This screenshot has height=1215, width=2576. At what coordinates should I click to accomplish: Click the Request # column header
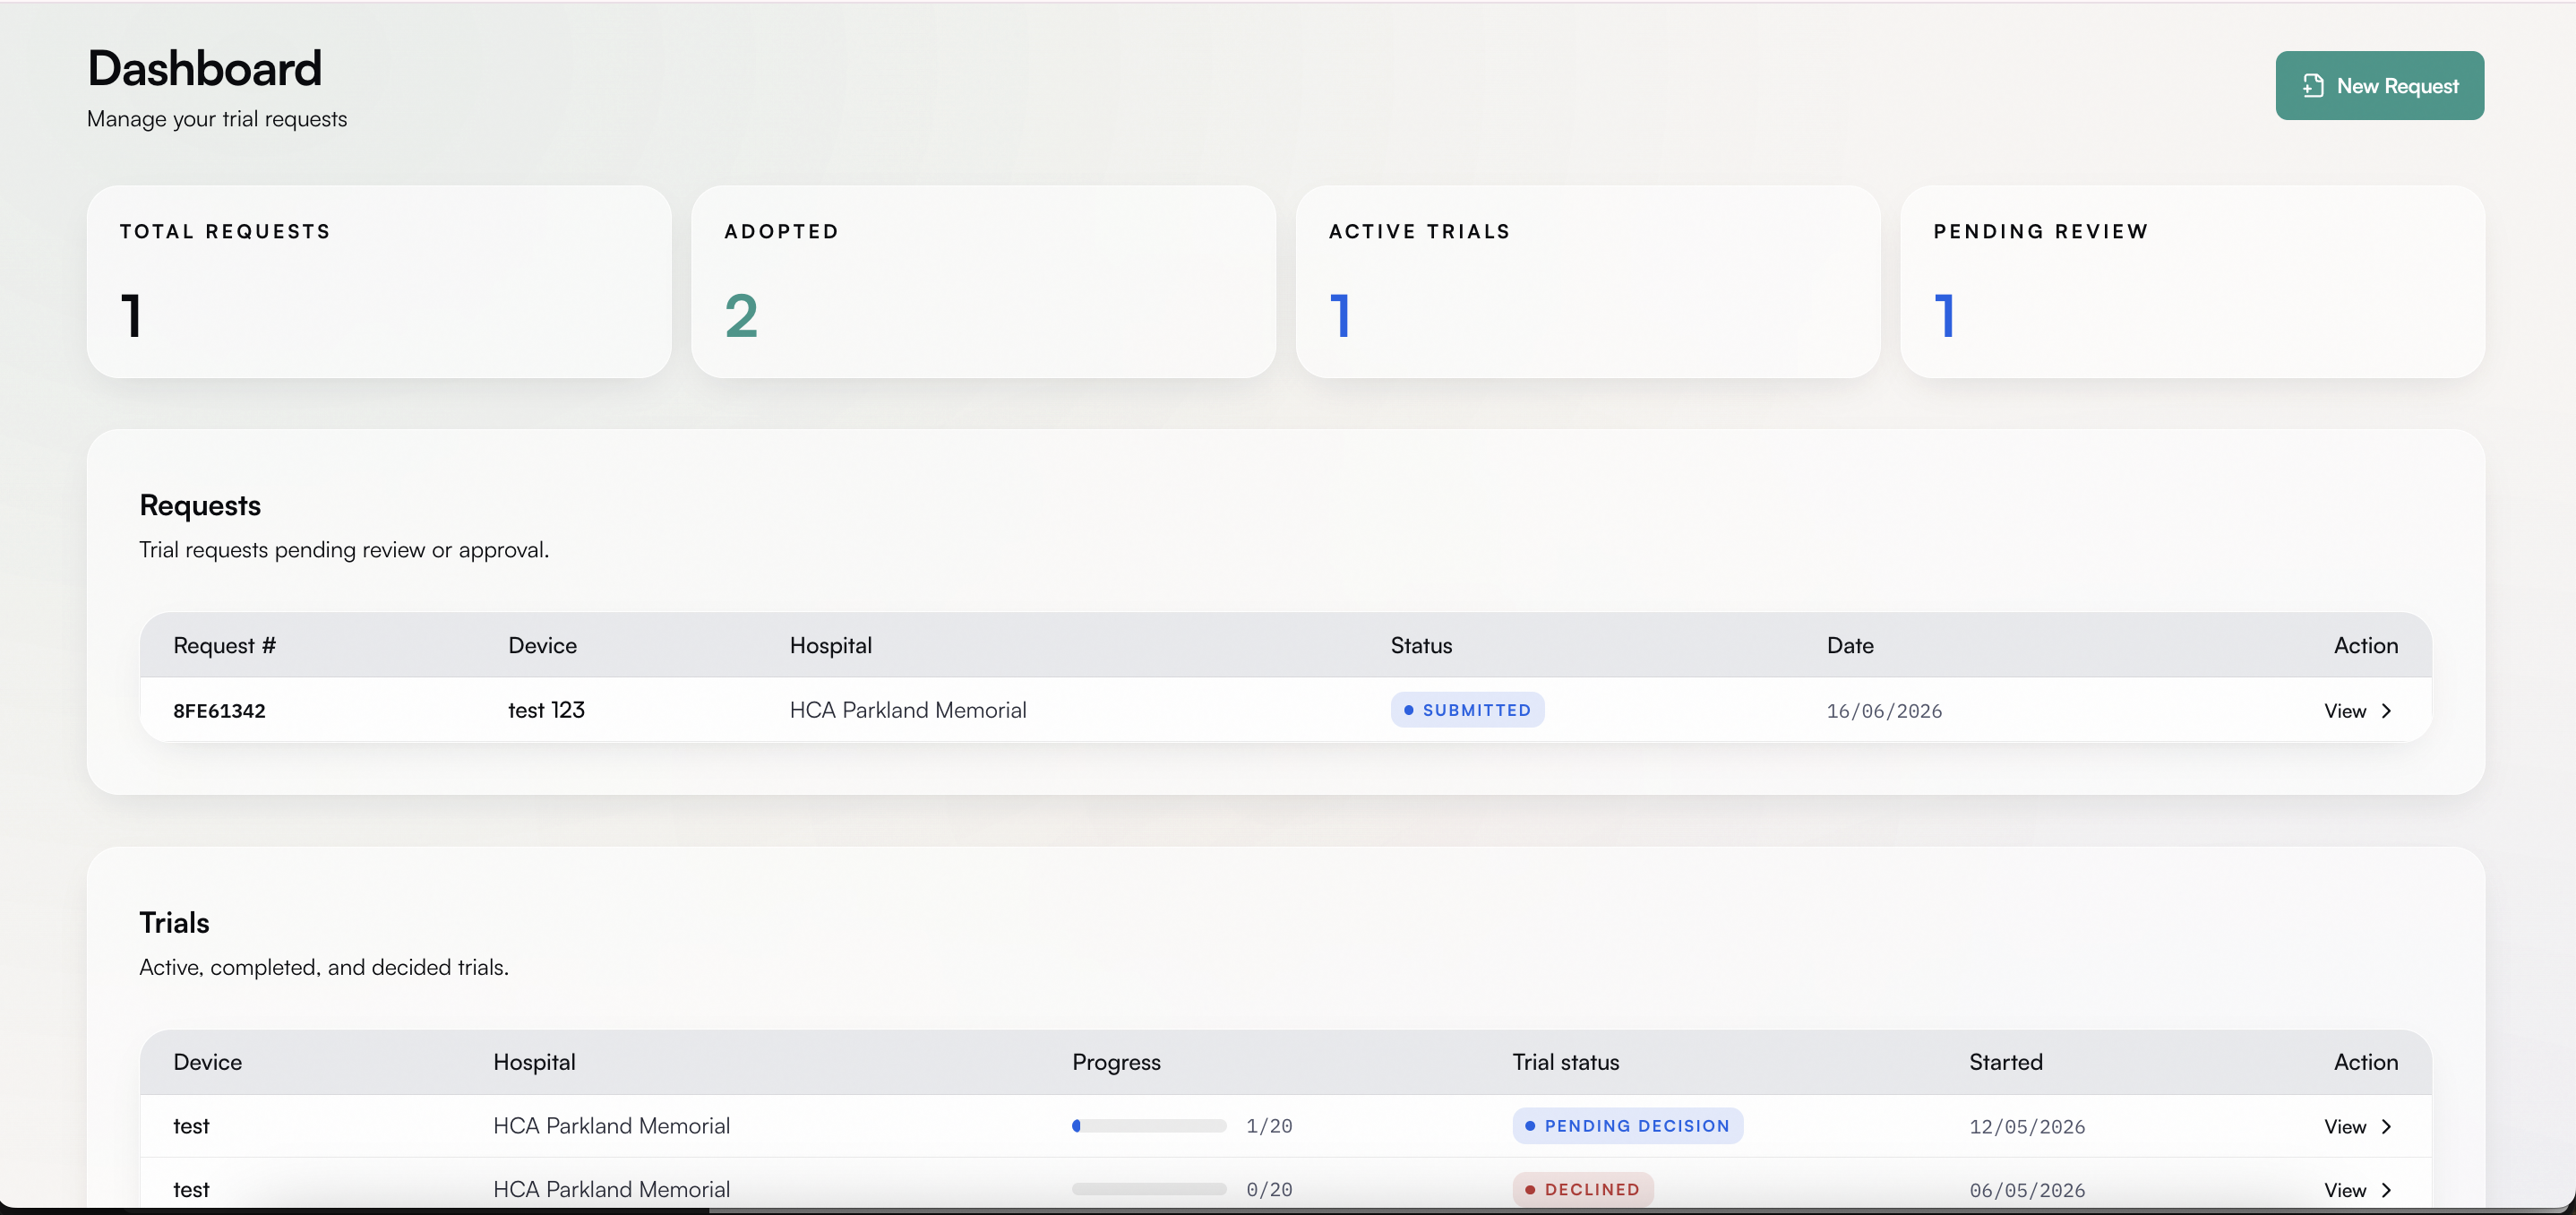224,645
